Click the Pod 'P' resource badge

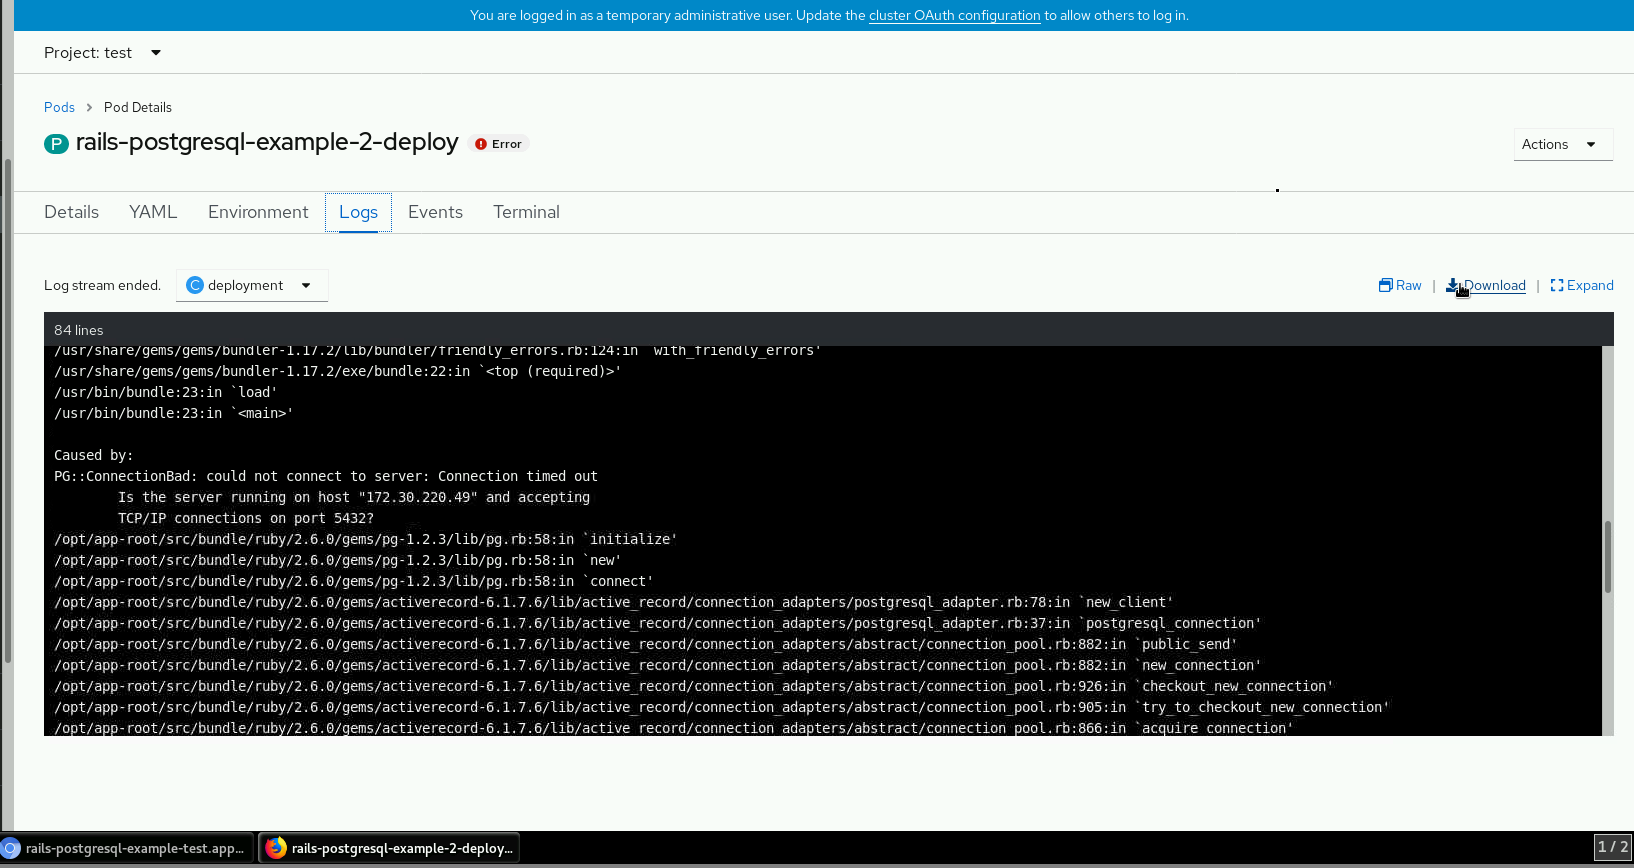click(56, 144)
